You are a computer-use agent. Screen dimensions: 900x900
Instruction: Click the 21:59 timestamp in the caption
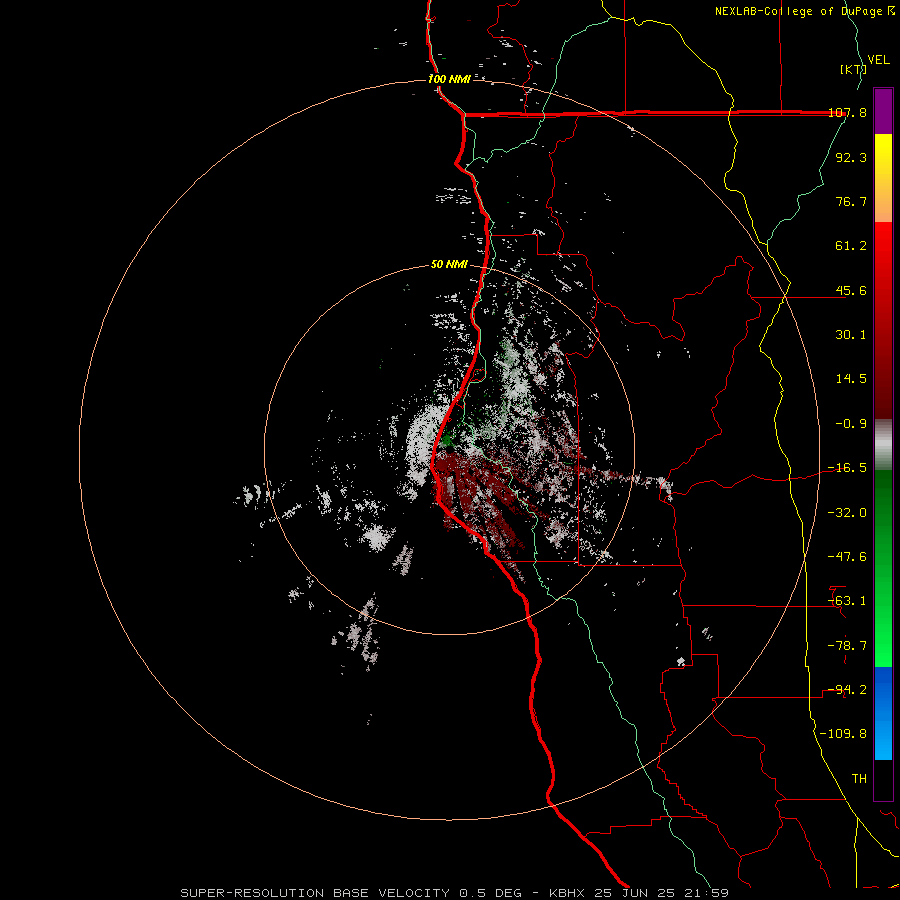point(707,893)
